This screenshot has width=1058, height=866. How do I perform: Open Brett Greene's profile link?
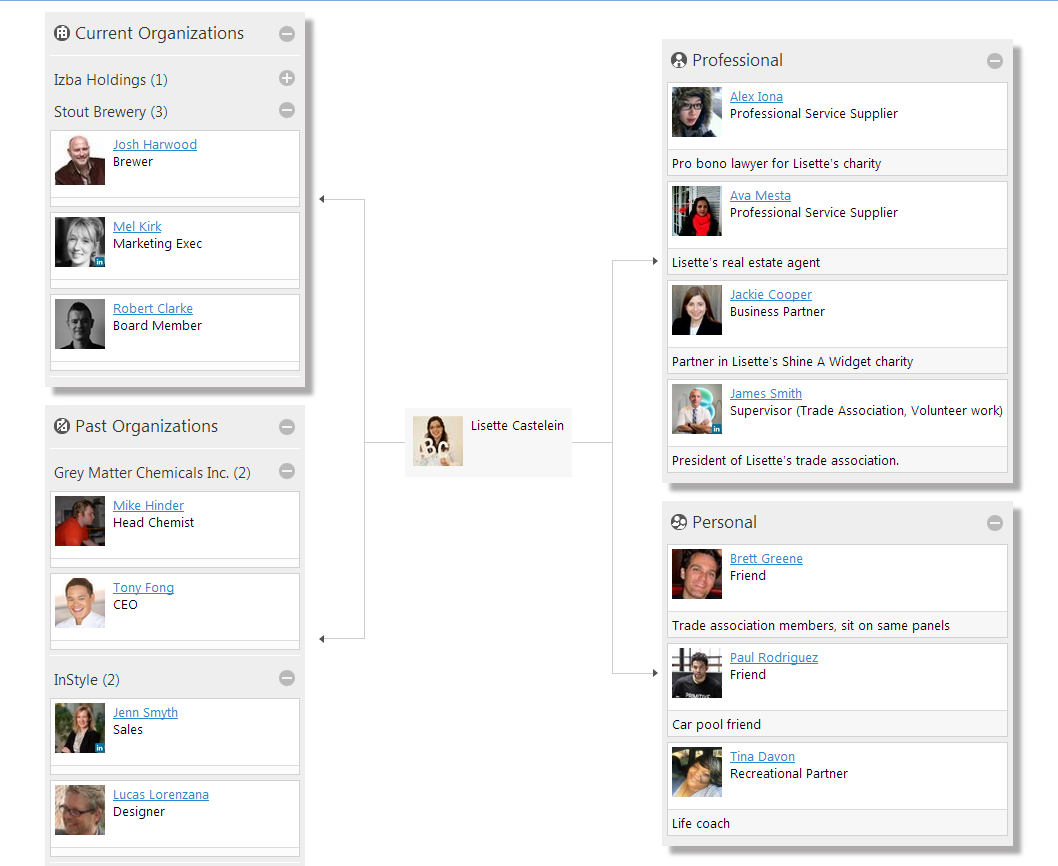tap(767, 559)
